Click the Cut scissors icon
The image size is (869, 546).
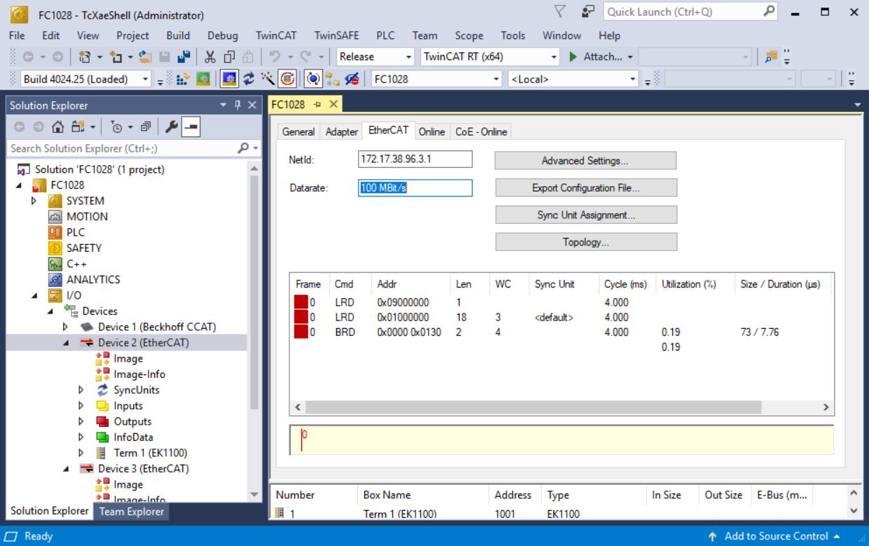click(x=210, y=57)
